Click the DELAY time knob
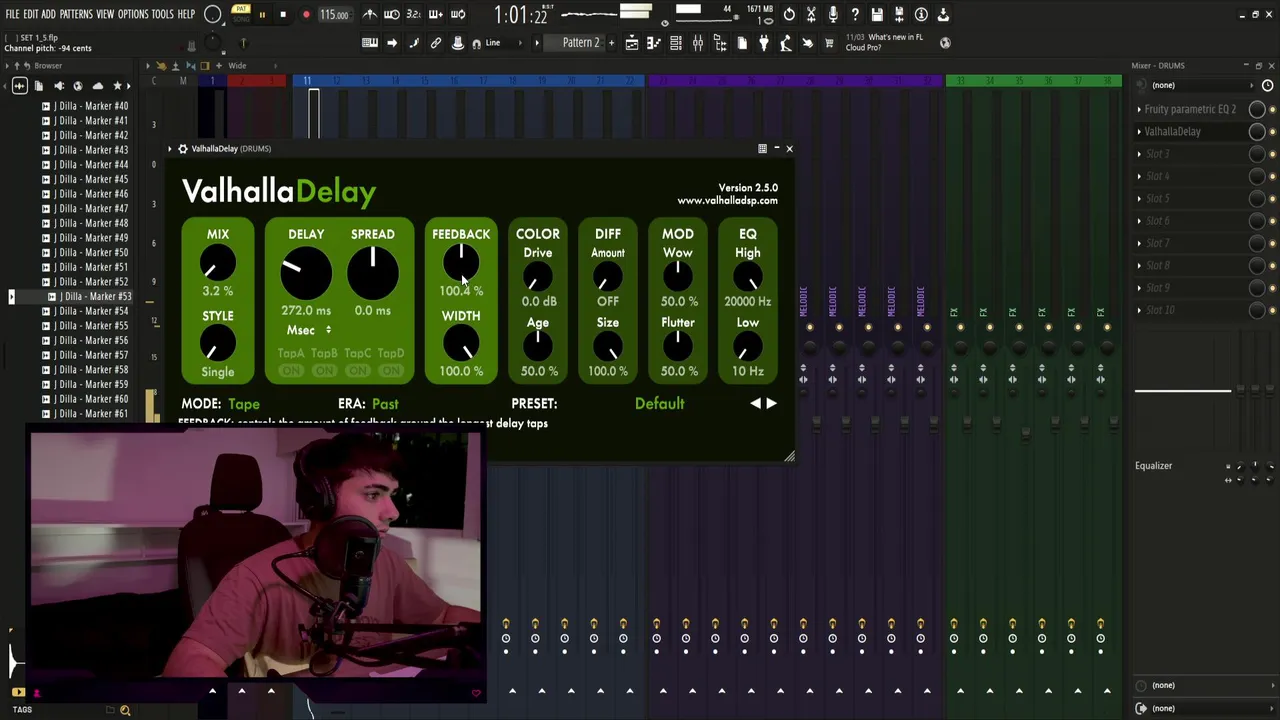 306,272
